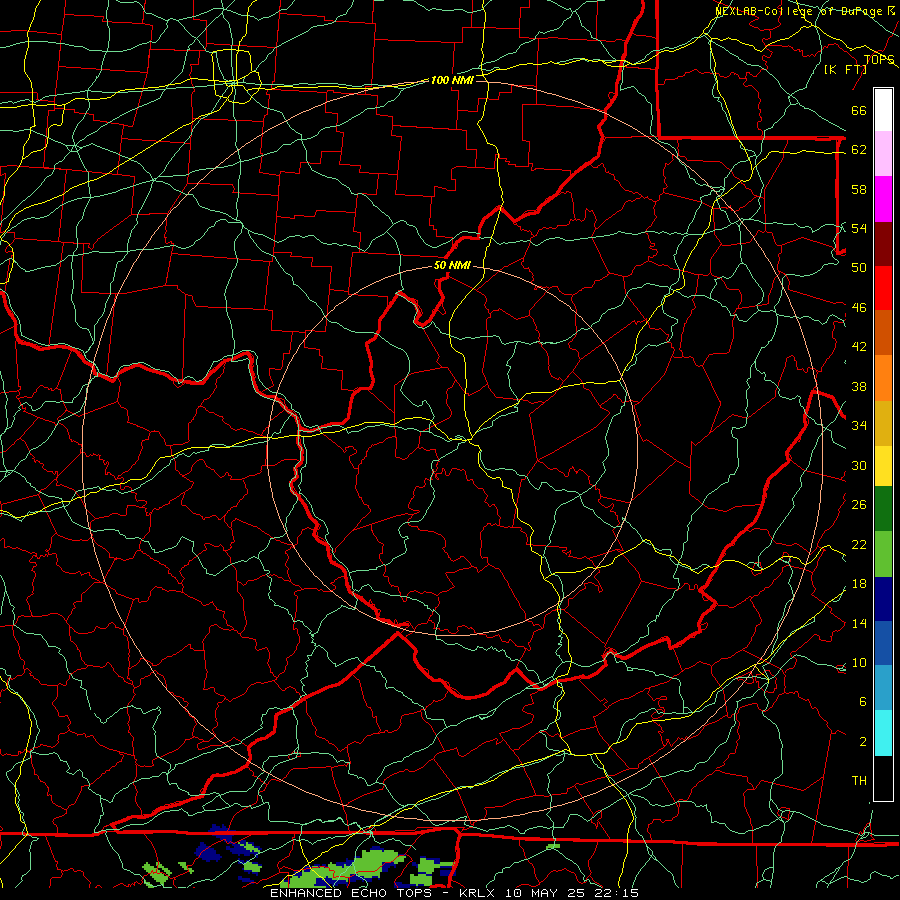Click the sky blue legend swatch
900x900 pixels.
[883, 688]
